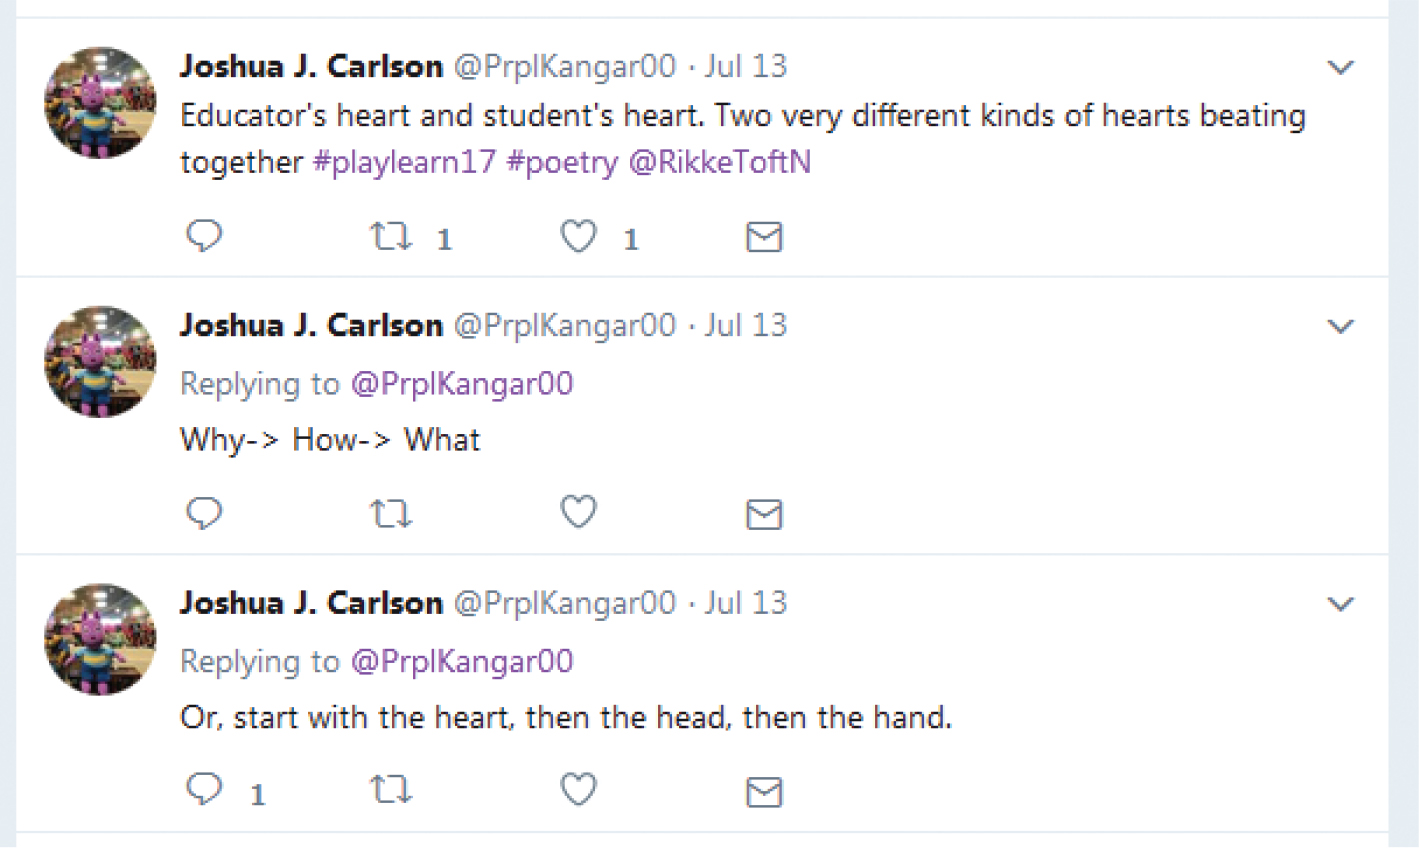Click Joshua J. Carlson name on first tweet
1419x848 pixels.
point(311,66)
